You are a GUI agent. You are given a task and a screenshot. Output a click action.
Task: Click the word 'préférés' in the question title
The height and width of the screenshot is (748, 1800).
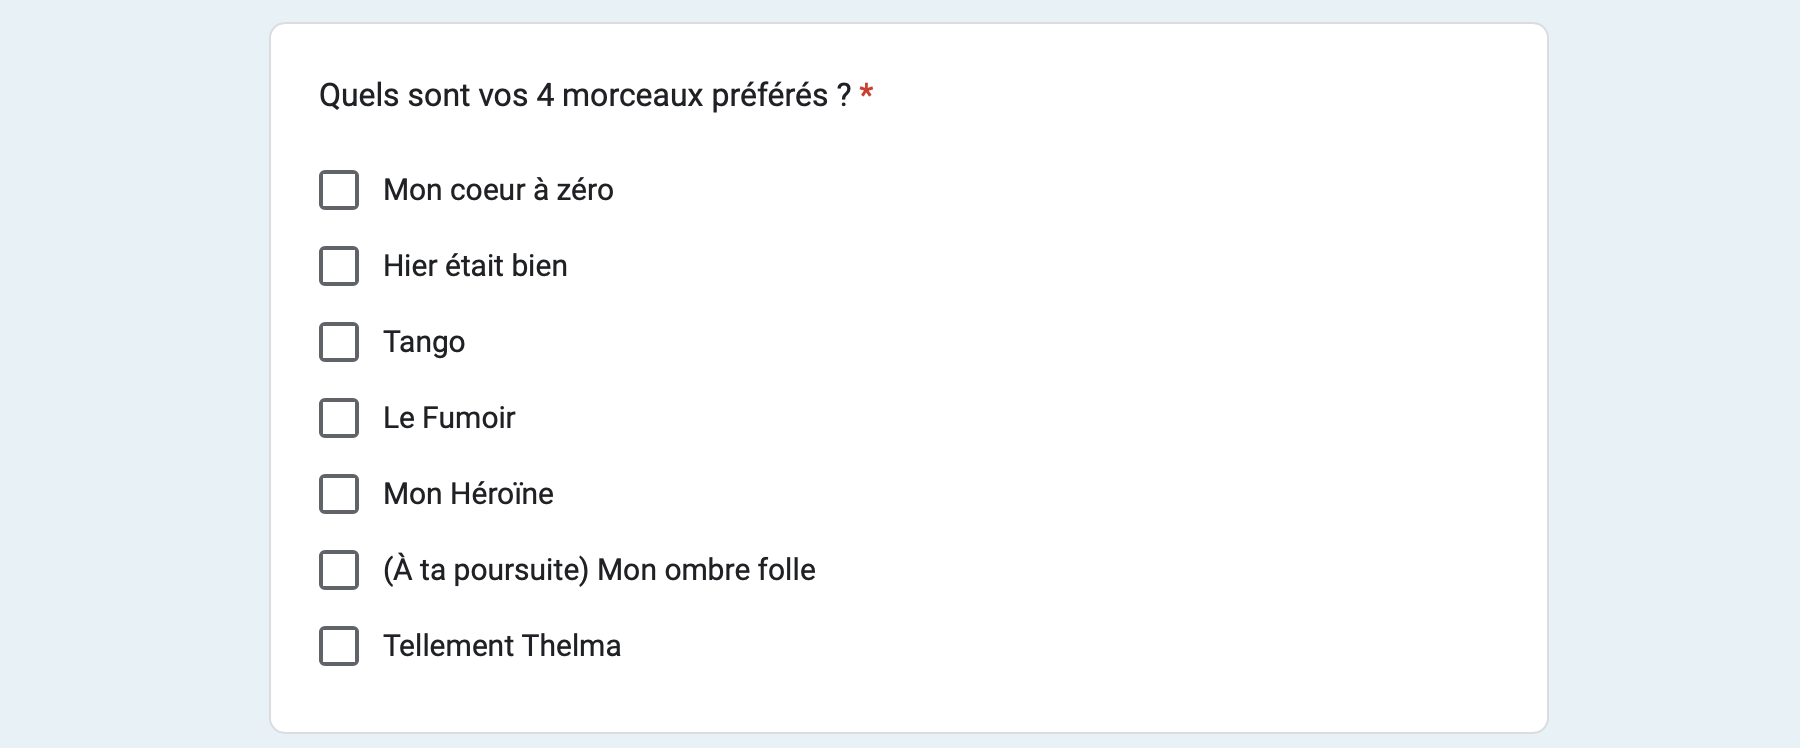pos(769,95)
